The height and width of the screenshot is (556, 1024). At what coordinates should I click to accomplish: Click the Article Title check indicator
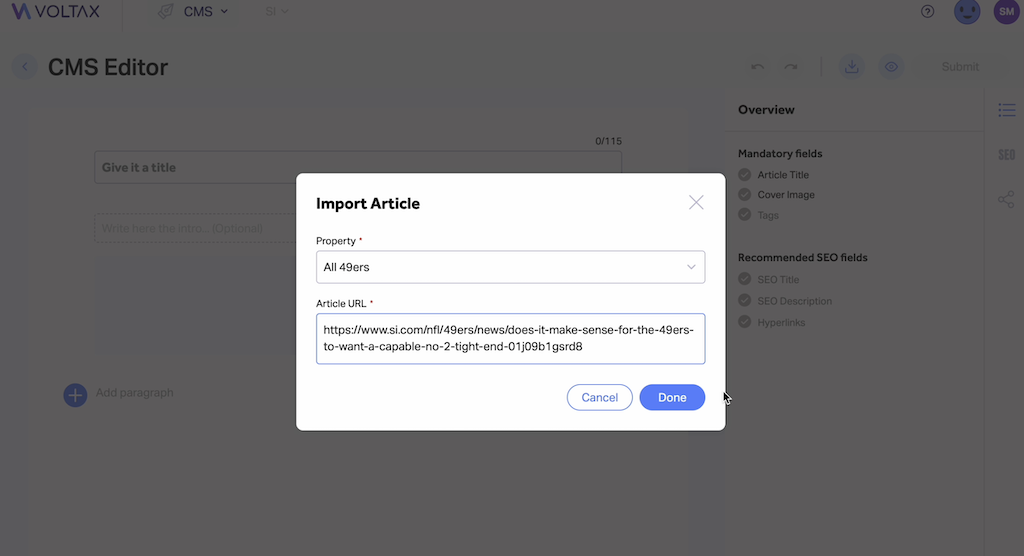[x=744, y=174]
